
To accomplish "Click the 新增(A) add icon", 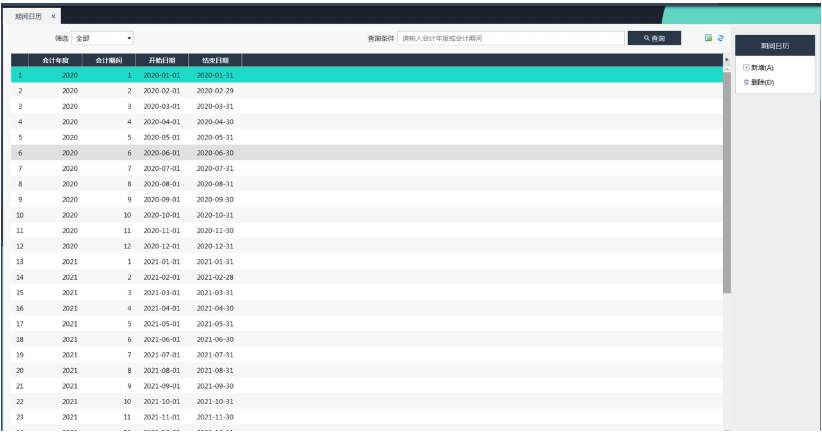I will 746,68.
